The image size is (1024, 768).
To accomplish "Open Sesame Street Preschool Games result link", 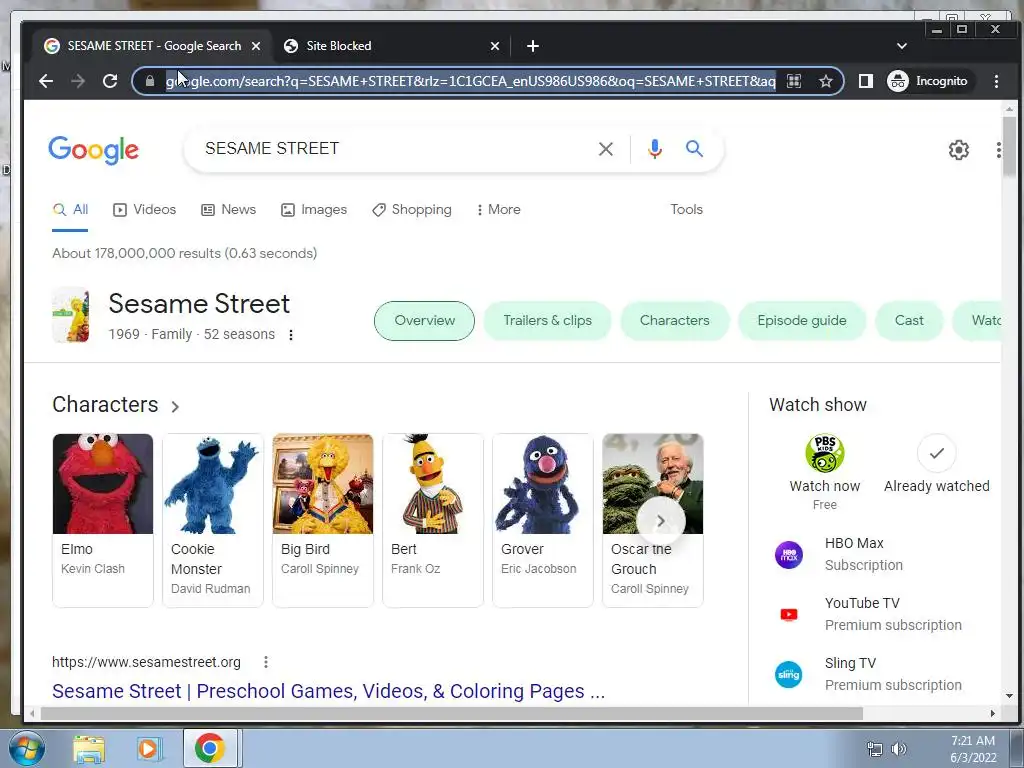I will (328, 691).
